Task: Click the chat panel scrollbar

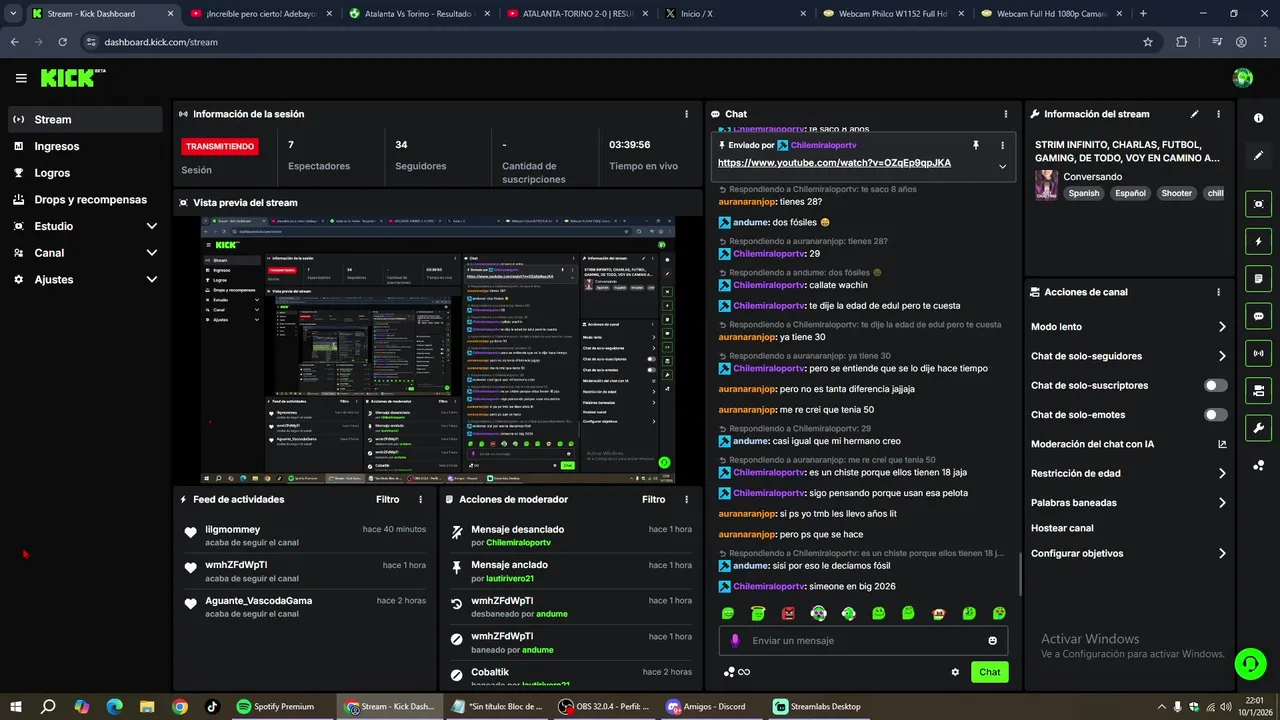Action: tap(1019, 574)
